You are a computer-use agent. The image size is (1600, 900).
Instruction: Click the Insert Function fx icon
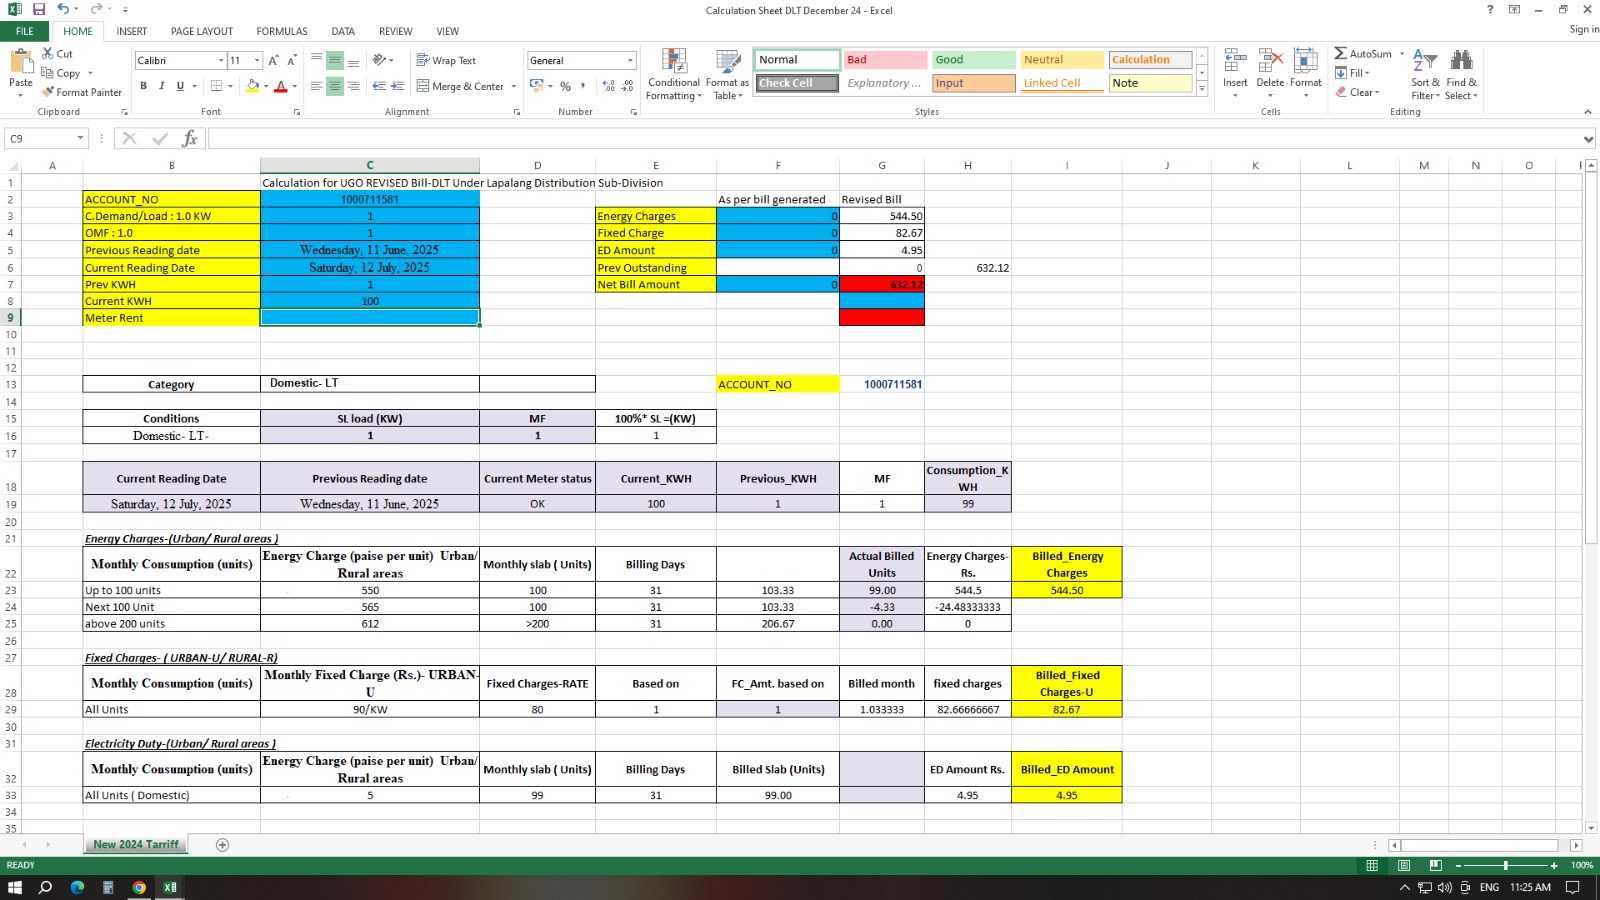[x=189, y=139]
